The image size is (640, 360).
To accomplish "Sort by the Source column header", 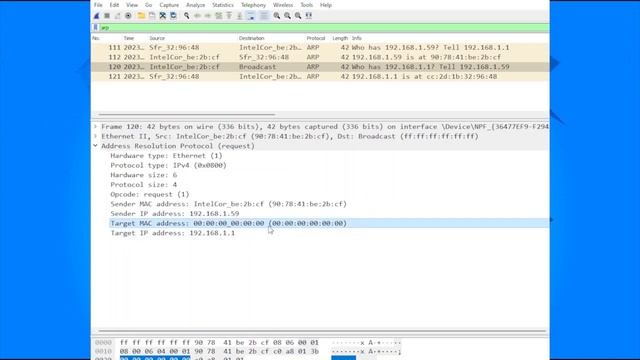I will coord(157,38).
